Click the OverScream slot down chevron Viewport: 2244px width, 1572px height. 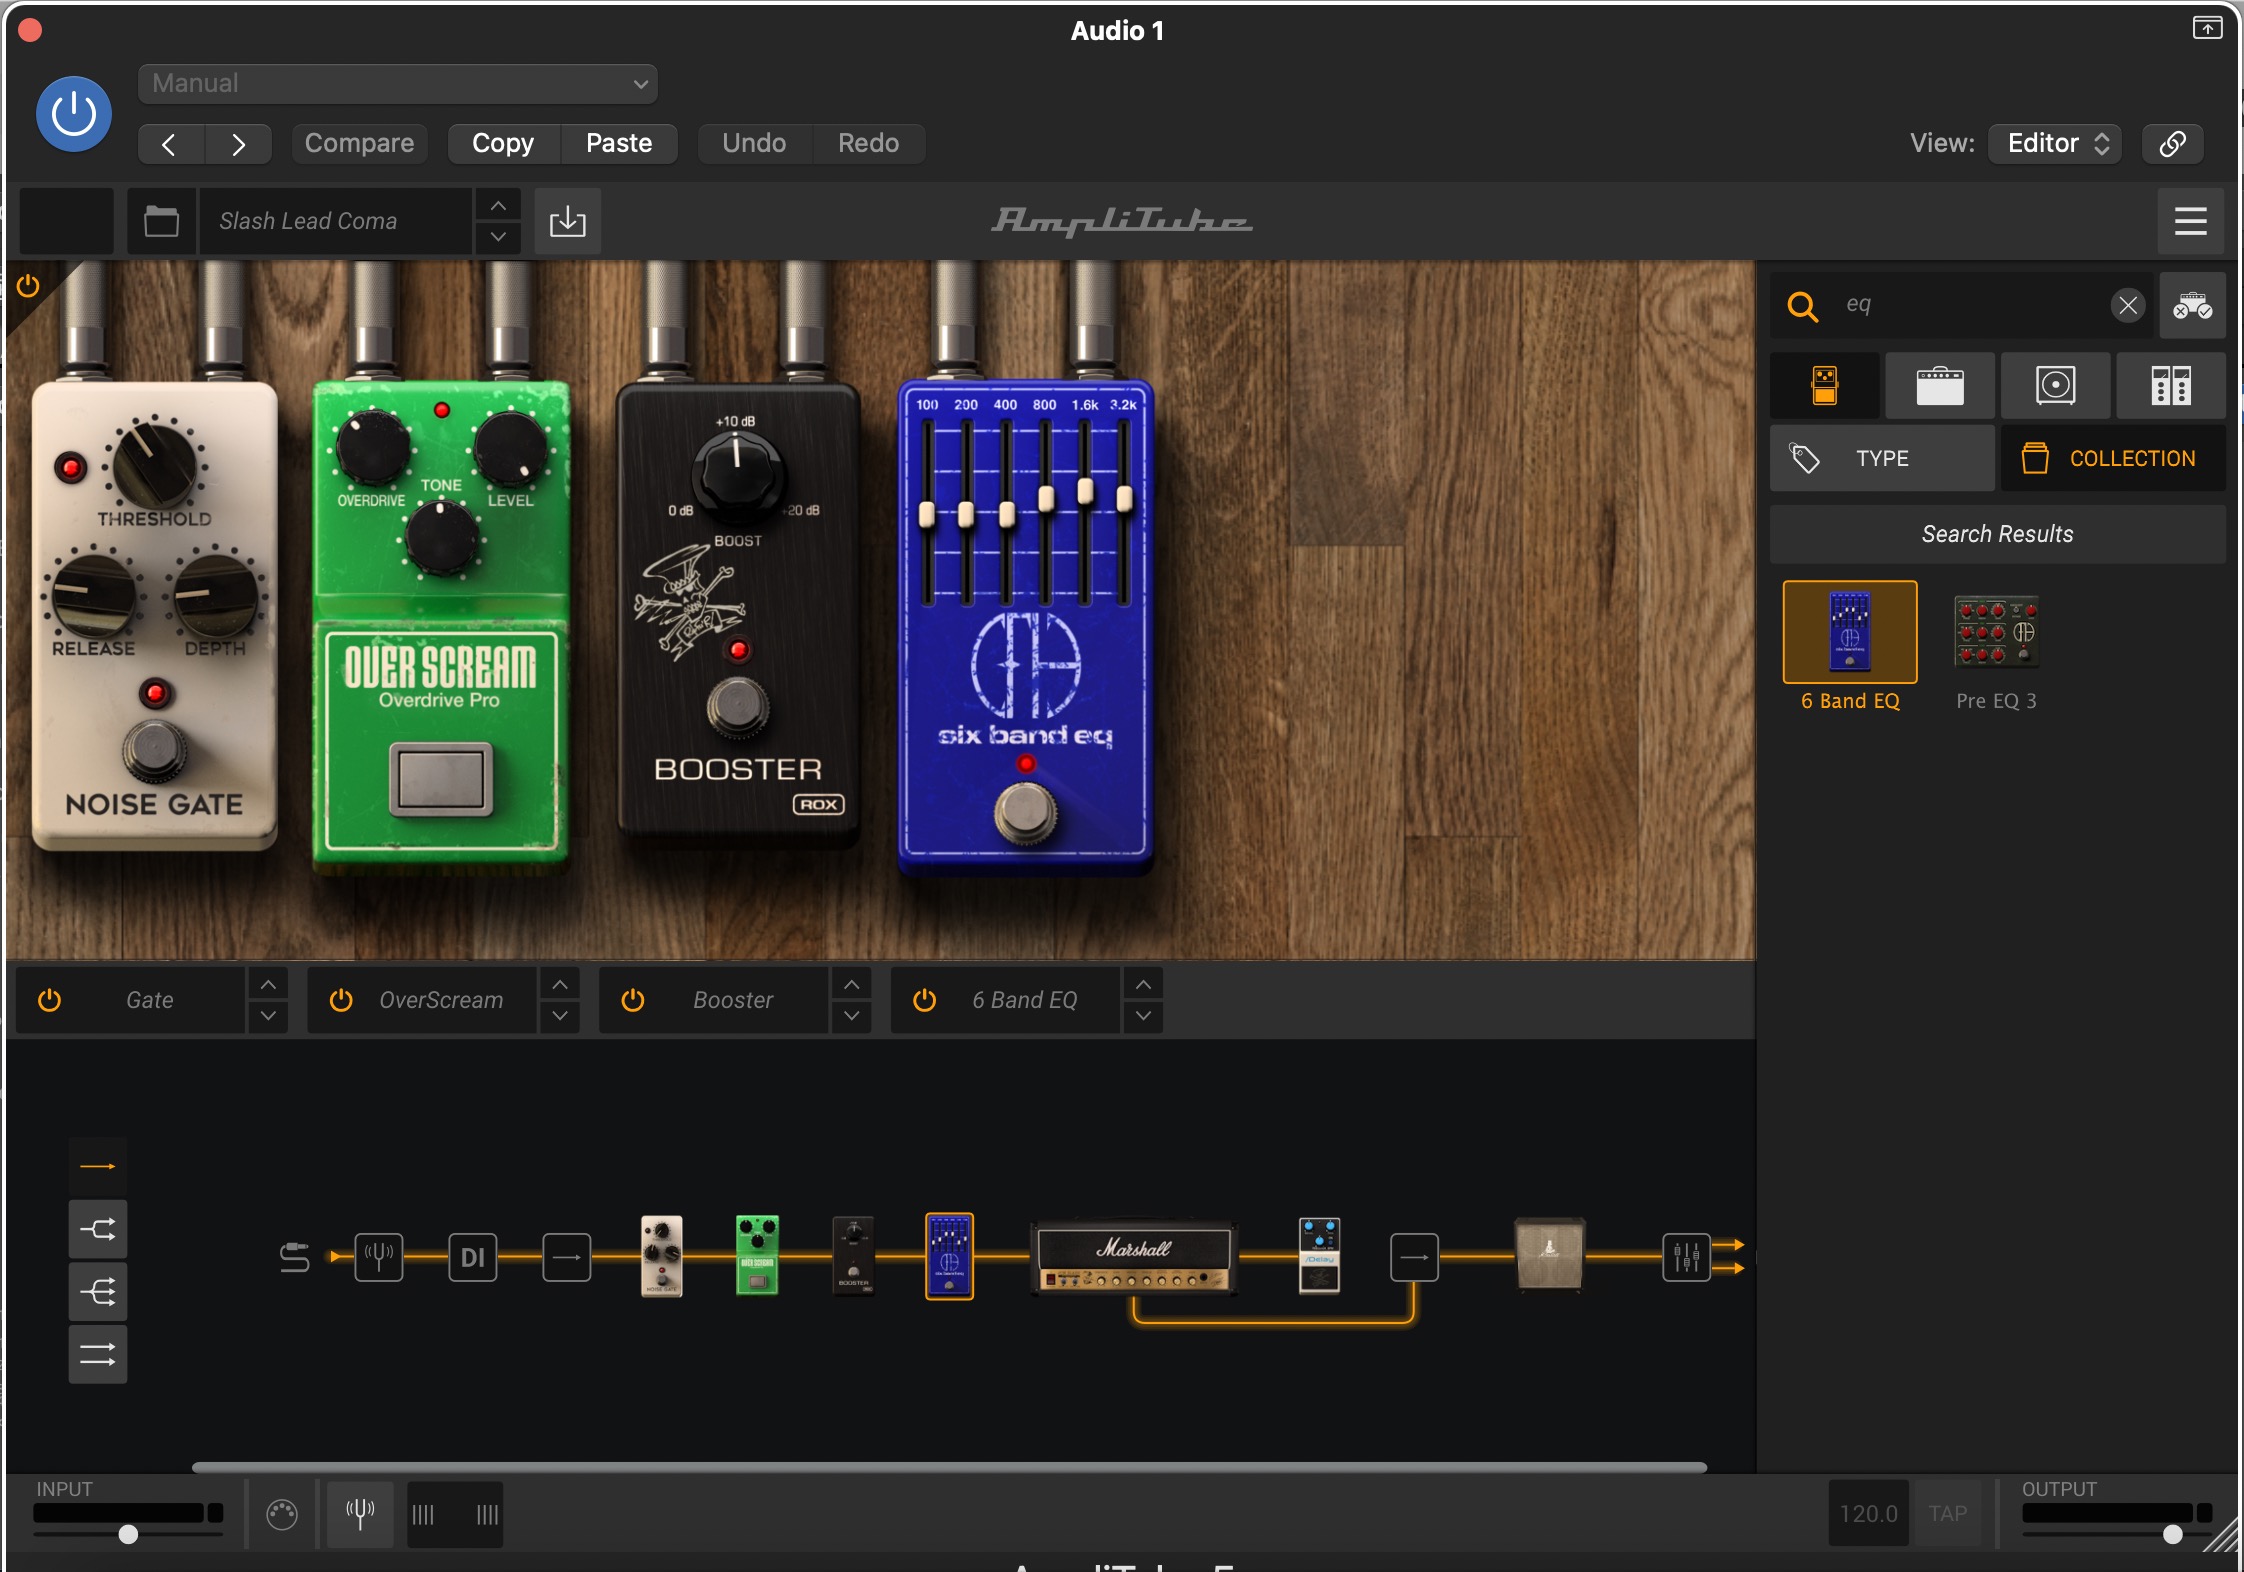(x=560, y=1016)
